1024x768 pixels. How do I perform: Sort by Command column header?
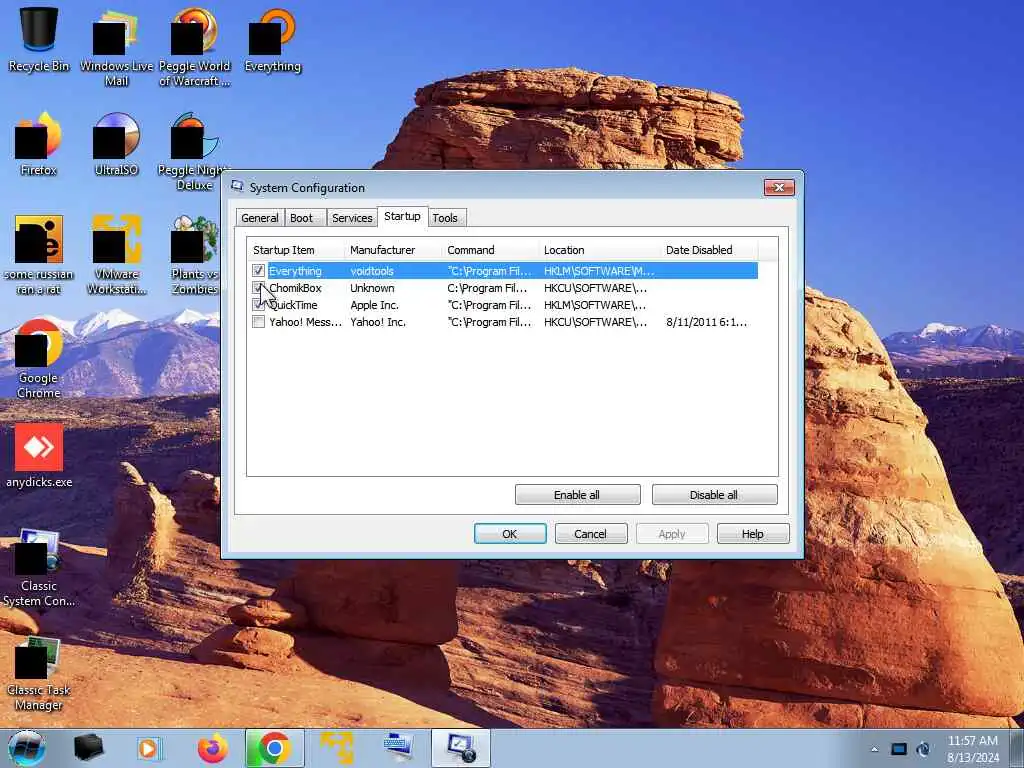coord(490,250)
